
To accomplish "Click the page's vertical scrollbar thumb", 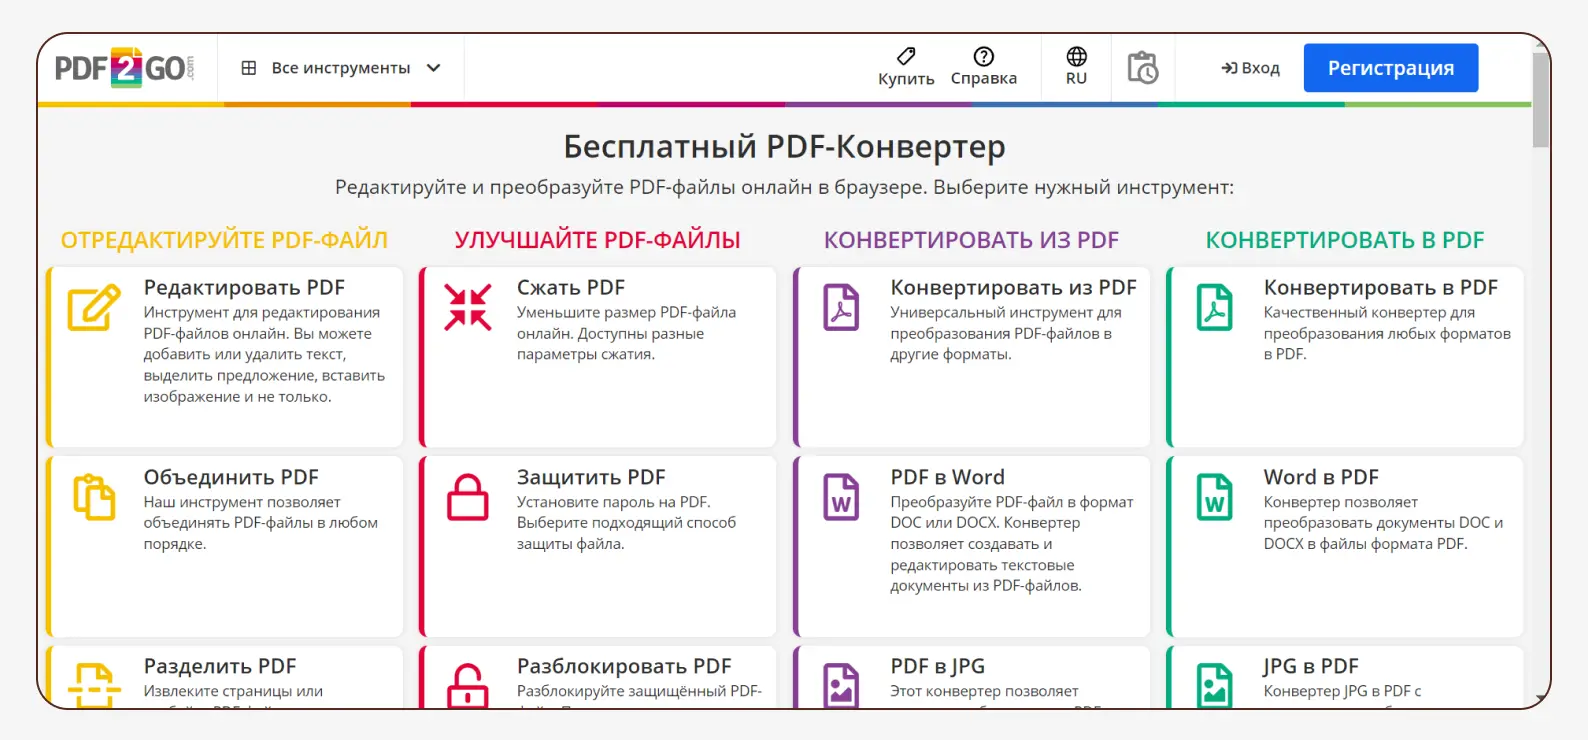I will pyautogui.click(x=1541, y=100).
